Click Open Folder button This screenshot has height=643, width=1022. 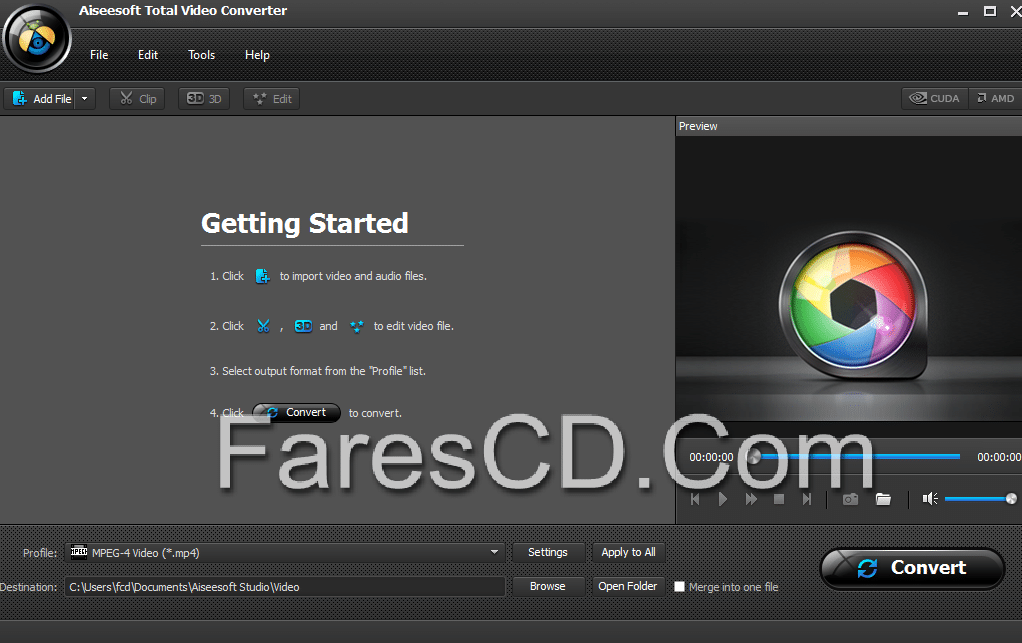pyautogui.click(x=628, y=586)
